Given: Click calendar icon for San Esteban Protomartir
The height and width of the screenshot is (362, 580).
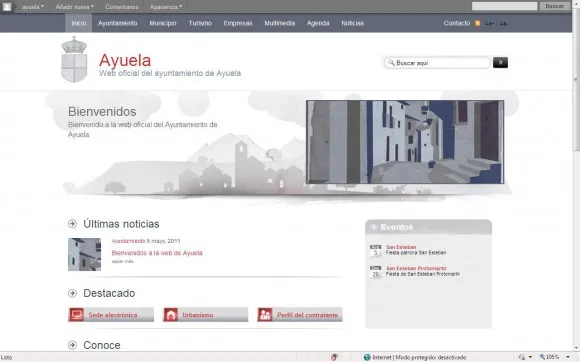Looking at the screenshot, I should click(x=375, y=272).
